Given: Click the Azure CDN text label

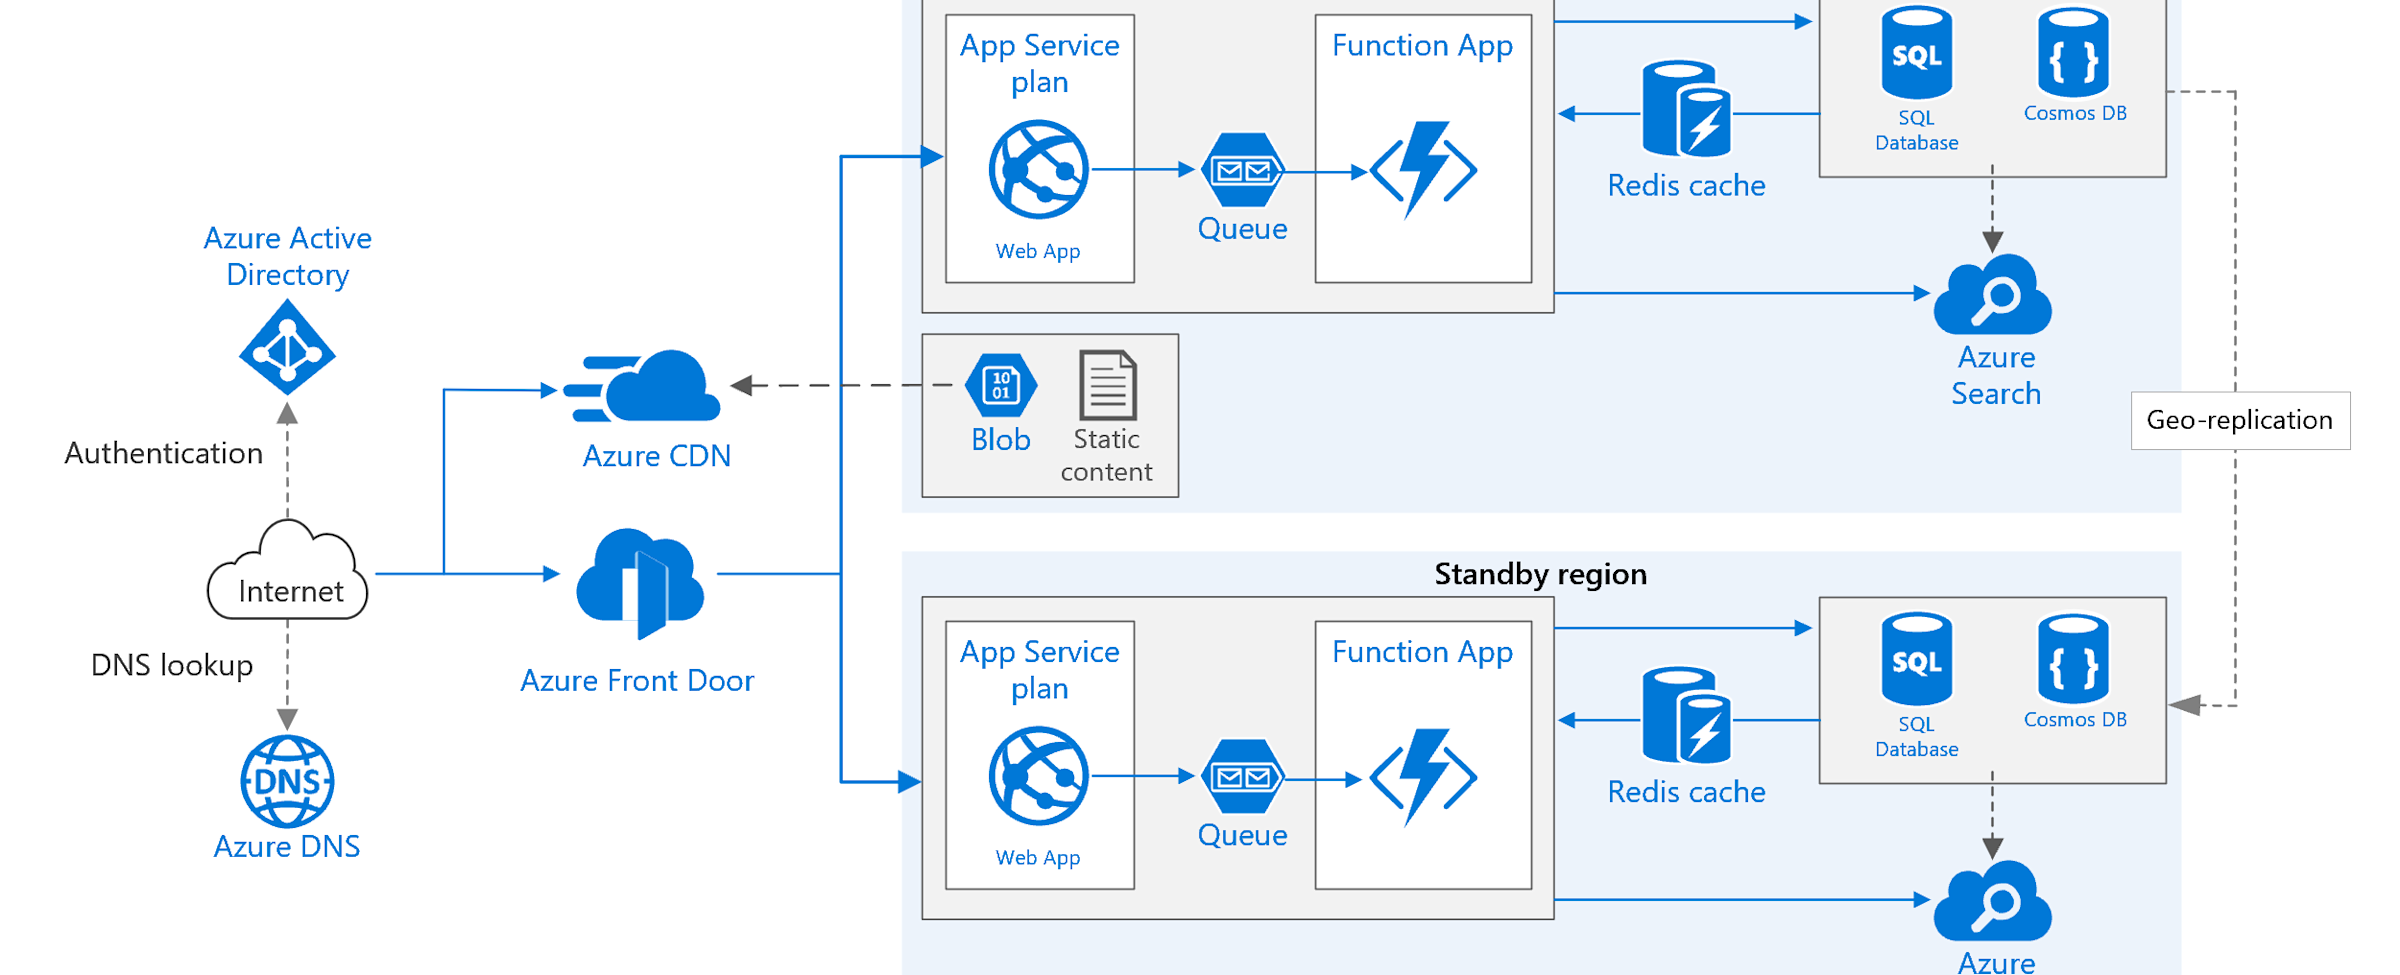Looking at the screenshot, I should click(x=657, y=456).
